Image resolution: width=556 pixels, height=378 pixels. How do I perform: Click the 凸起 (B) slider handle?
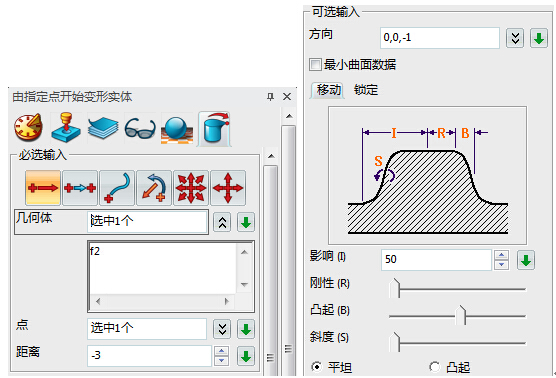[x=461, y=315]
